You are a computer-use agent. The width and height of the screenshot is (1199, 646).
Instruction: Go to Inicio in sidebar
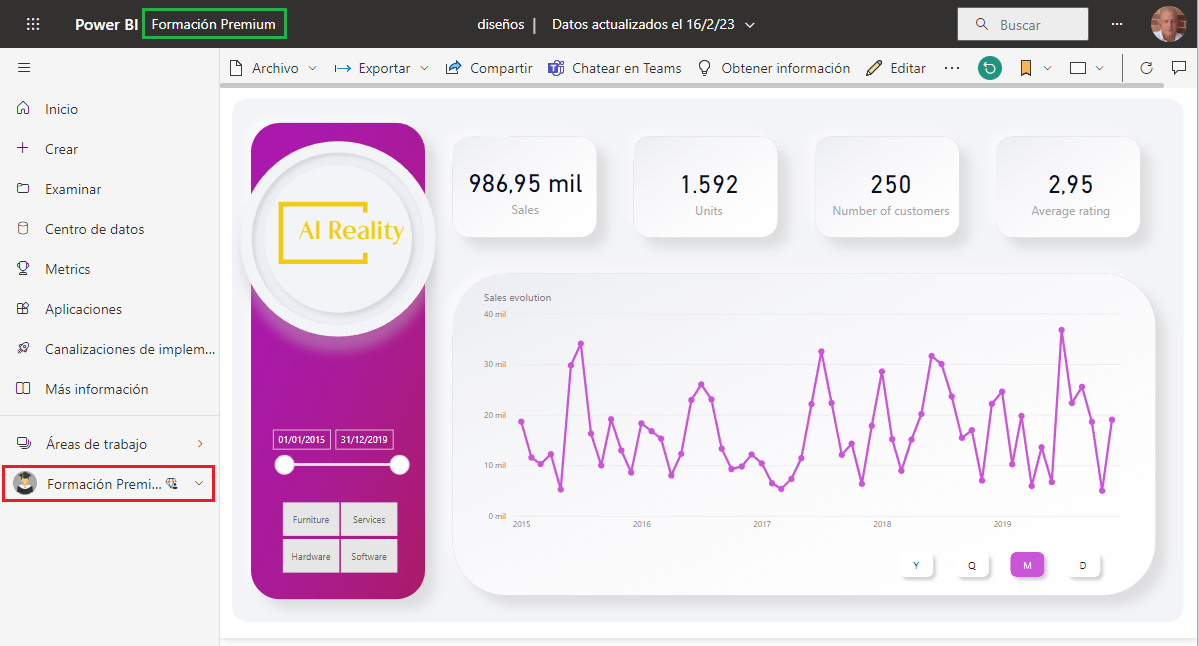[x=61, y=109]
